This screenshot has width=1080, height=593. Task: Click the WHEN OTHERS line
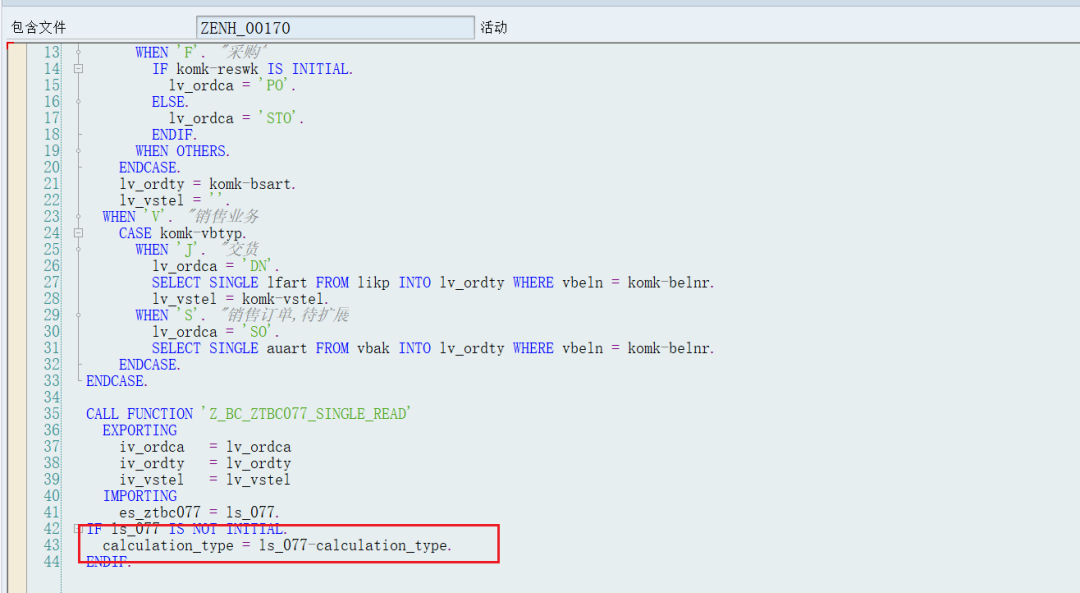point(183,151)
